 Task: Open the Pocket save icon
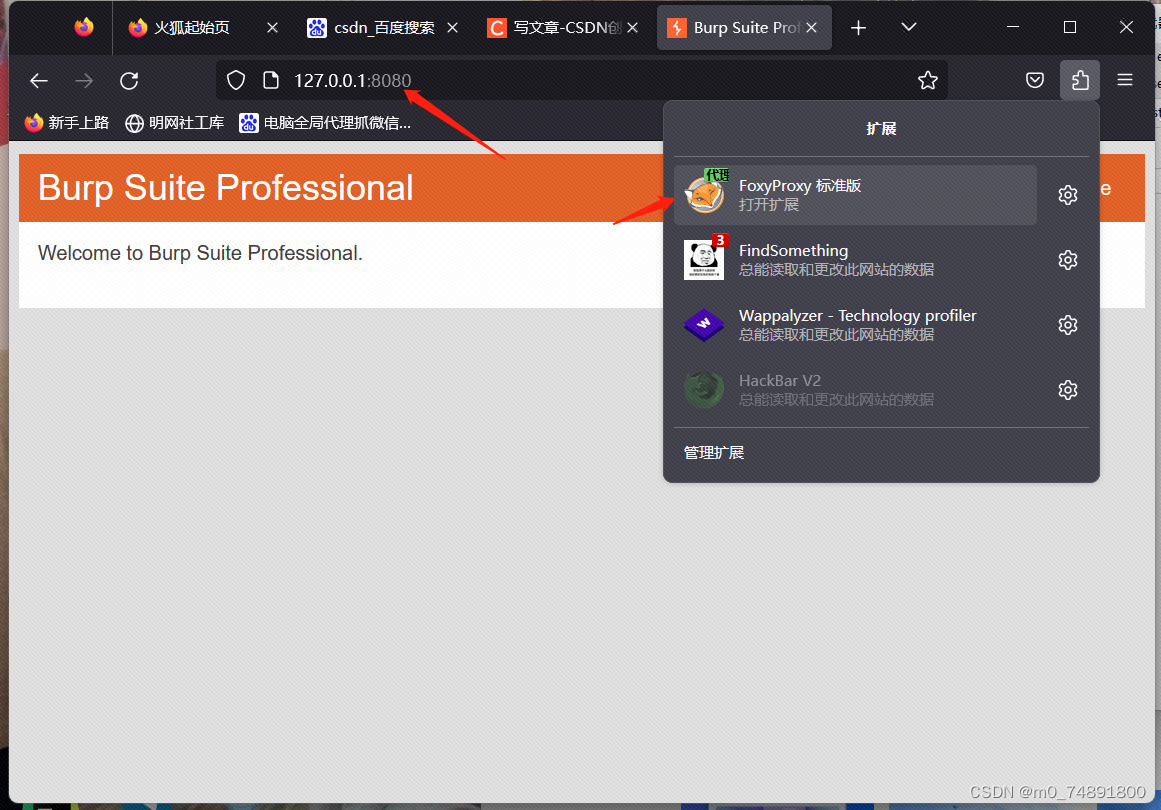coord(1035,80)
